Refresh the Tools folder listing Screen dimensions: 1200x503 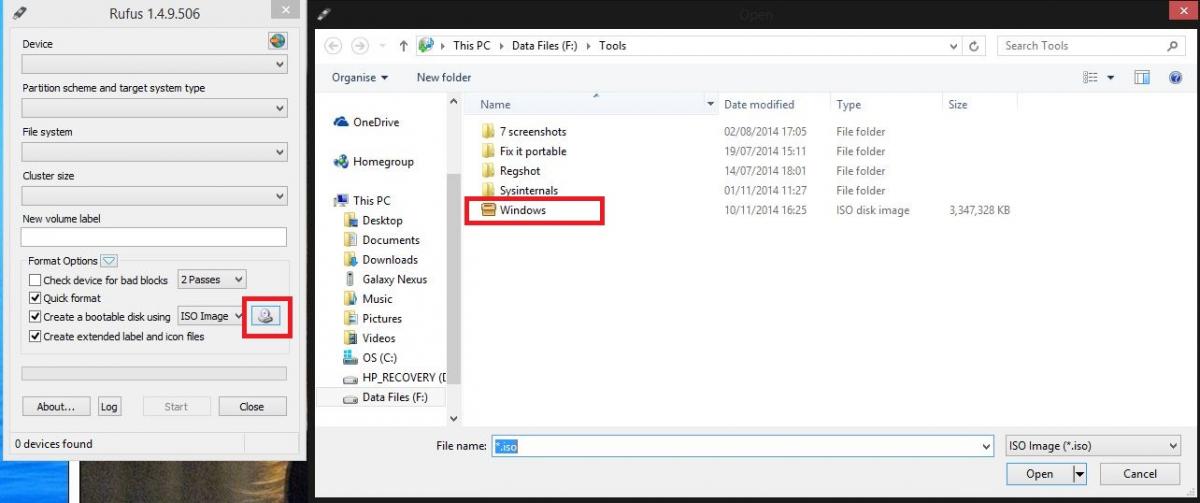(975, 46)
